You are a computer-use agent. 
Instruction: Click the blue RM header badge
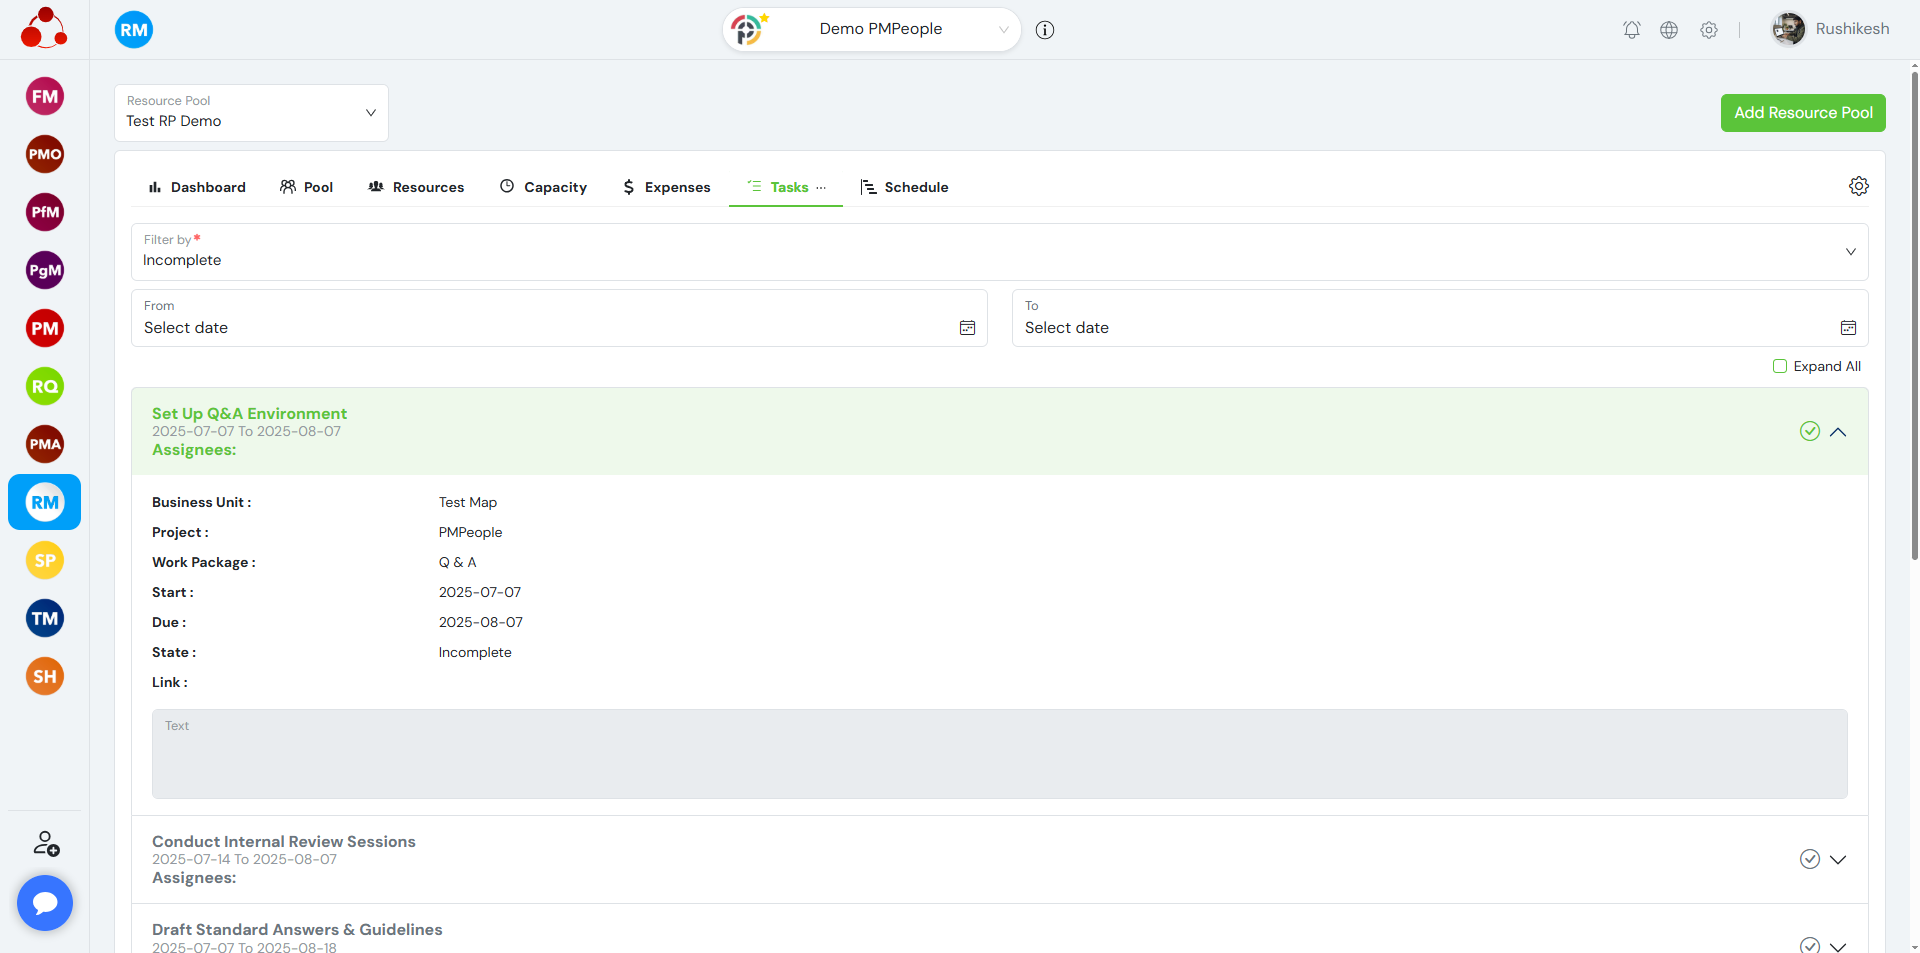click(x=134, y=30)
